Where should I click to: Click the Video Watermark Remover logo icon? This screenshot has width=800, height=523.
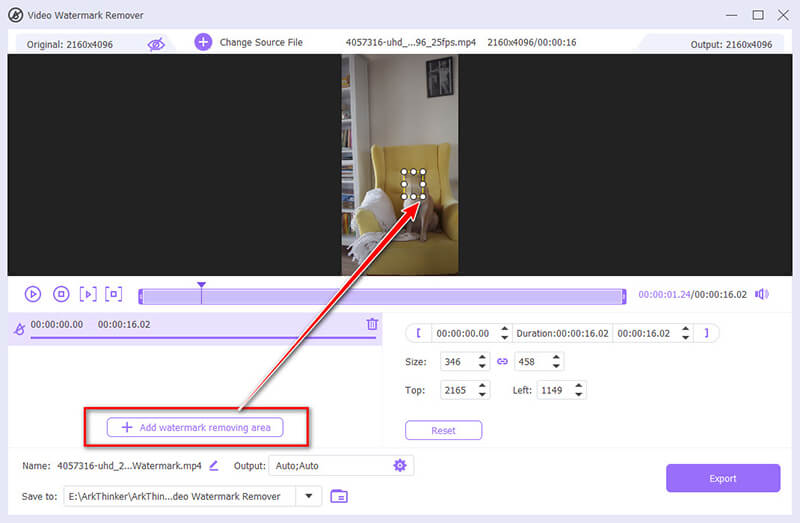pyautogui.click(x=15, y=15)
